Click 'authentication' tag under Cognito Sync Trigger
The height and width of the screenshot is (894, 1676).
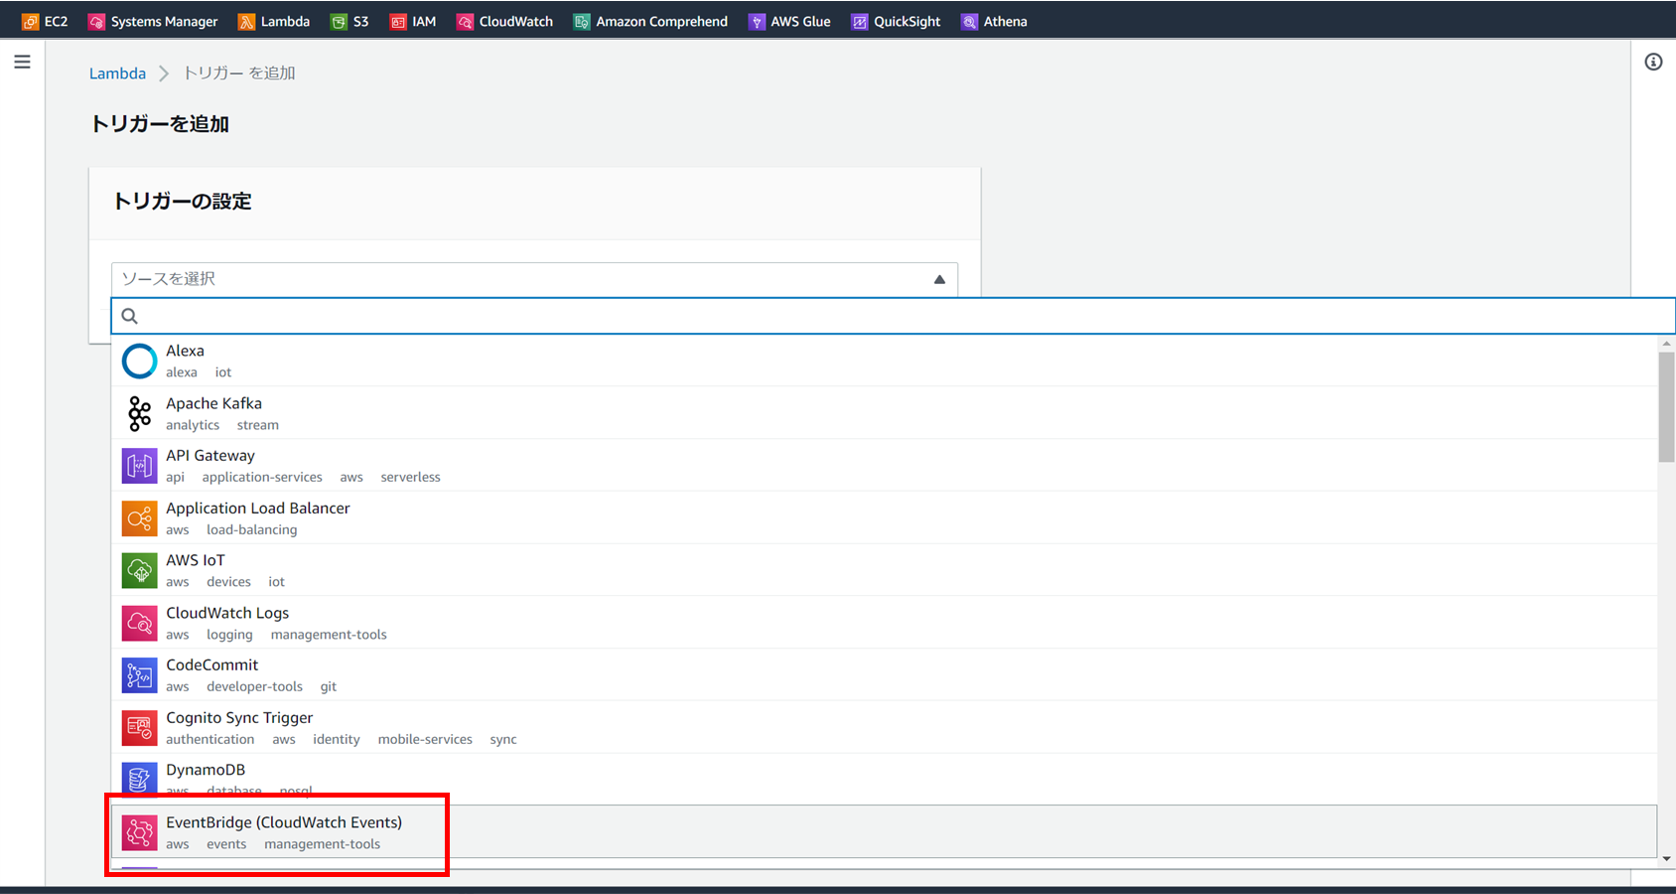click(x=210, y=739)
